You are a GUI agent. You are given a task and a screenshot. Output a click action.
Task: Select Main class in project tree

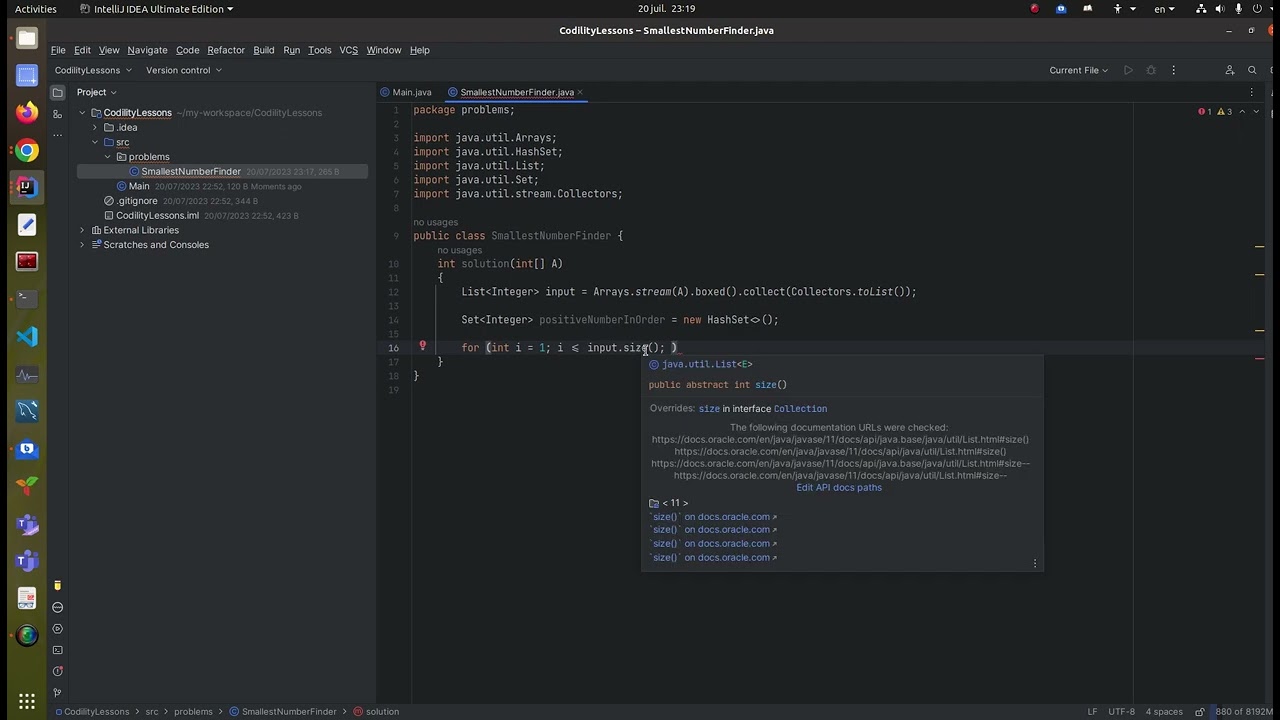pos(139,186)
